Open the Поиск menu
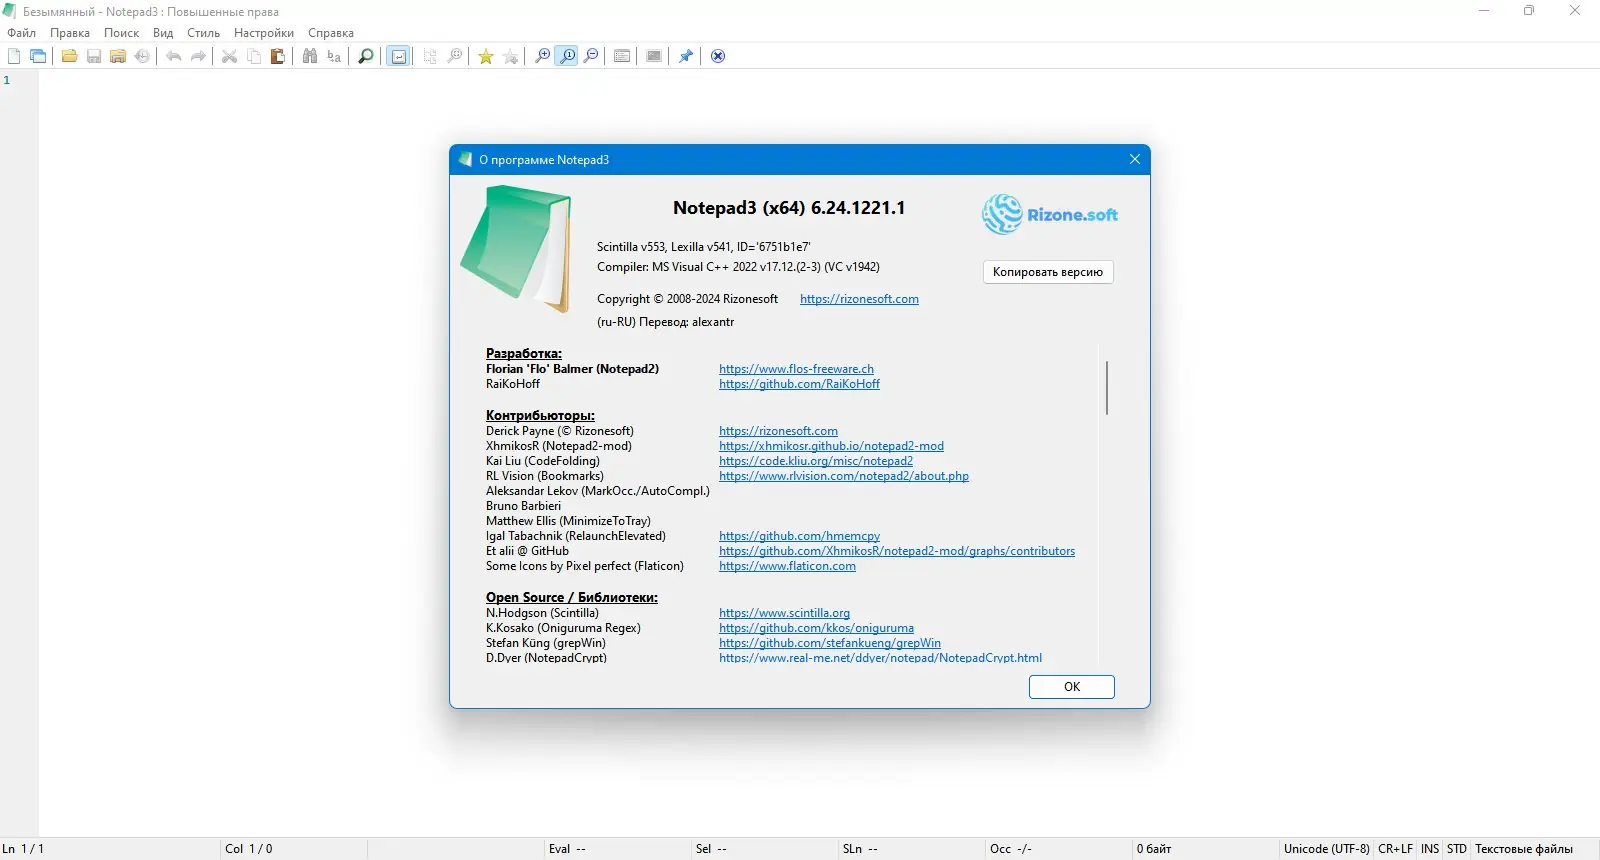 (122, 33)
